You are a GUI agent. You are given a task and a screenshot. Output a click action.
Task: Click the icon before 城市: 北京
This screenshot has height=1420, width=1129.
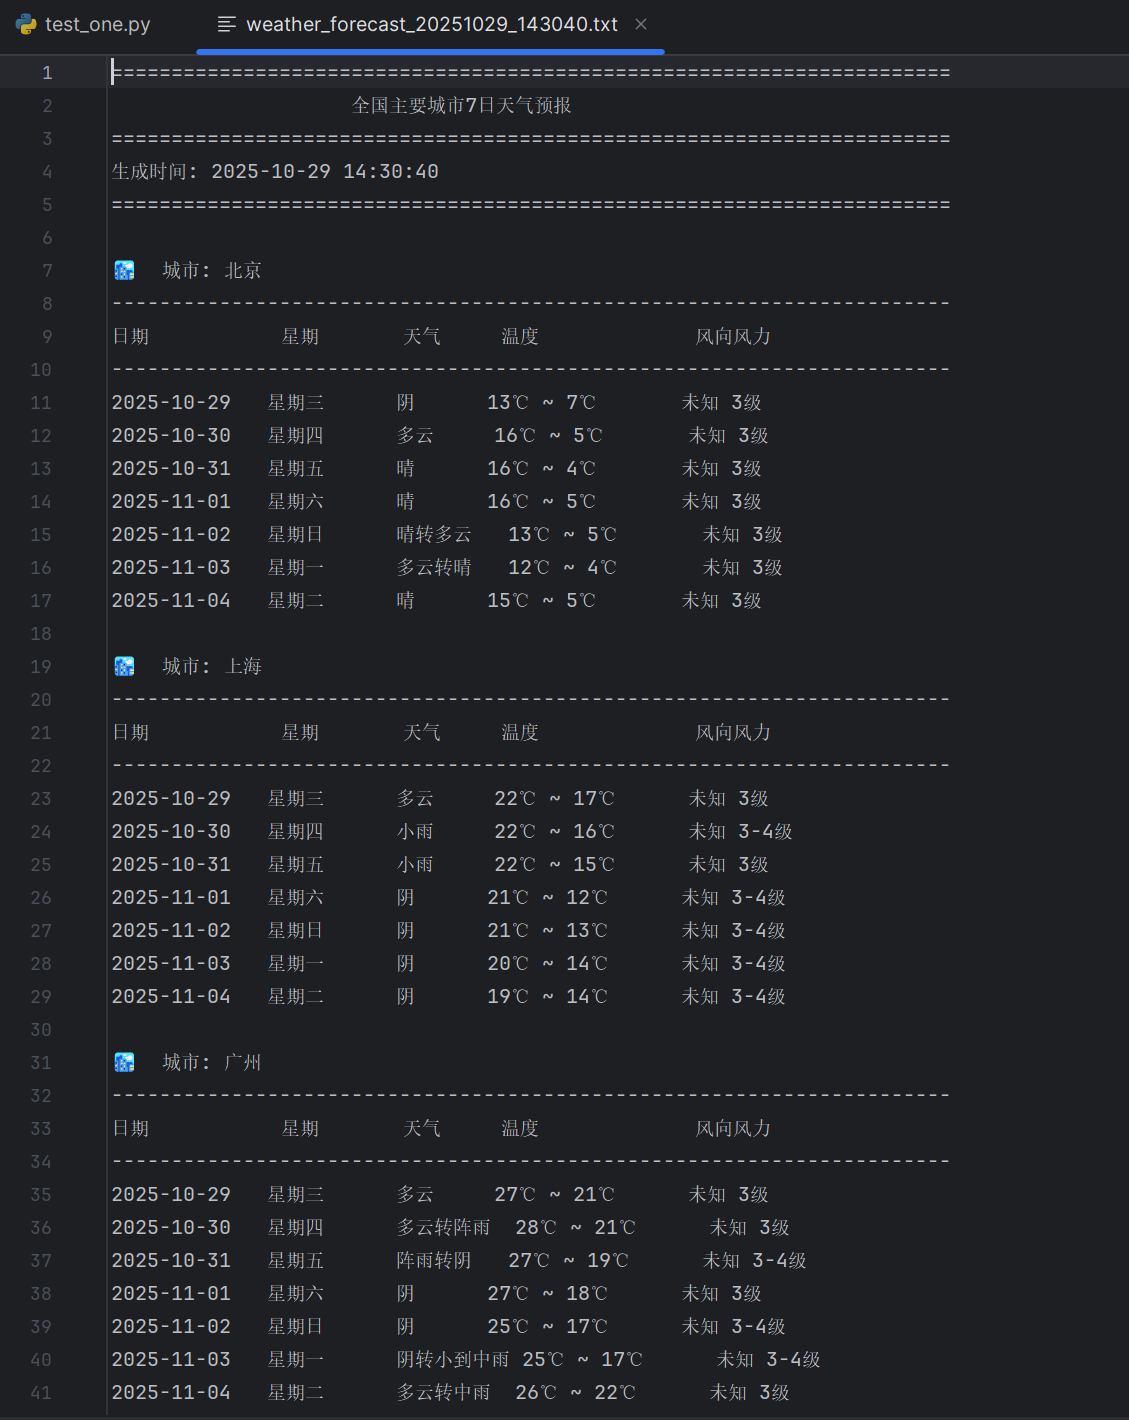point(124,270)
